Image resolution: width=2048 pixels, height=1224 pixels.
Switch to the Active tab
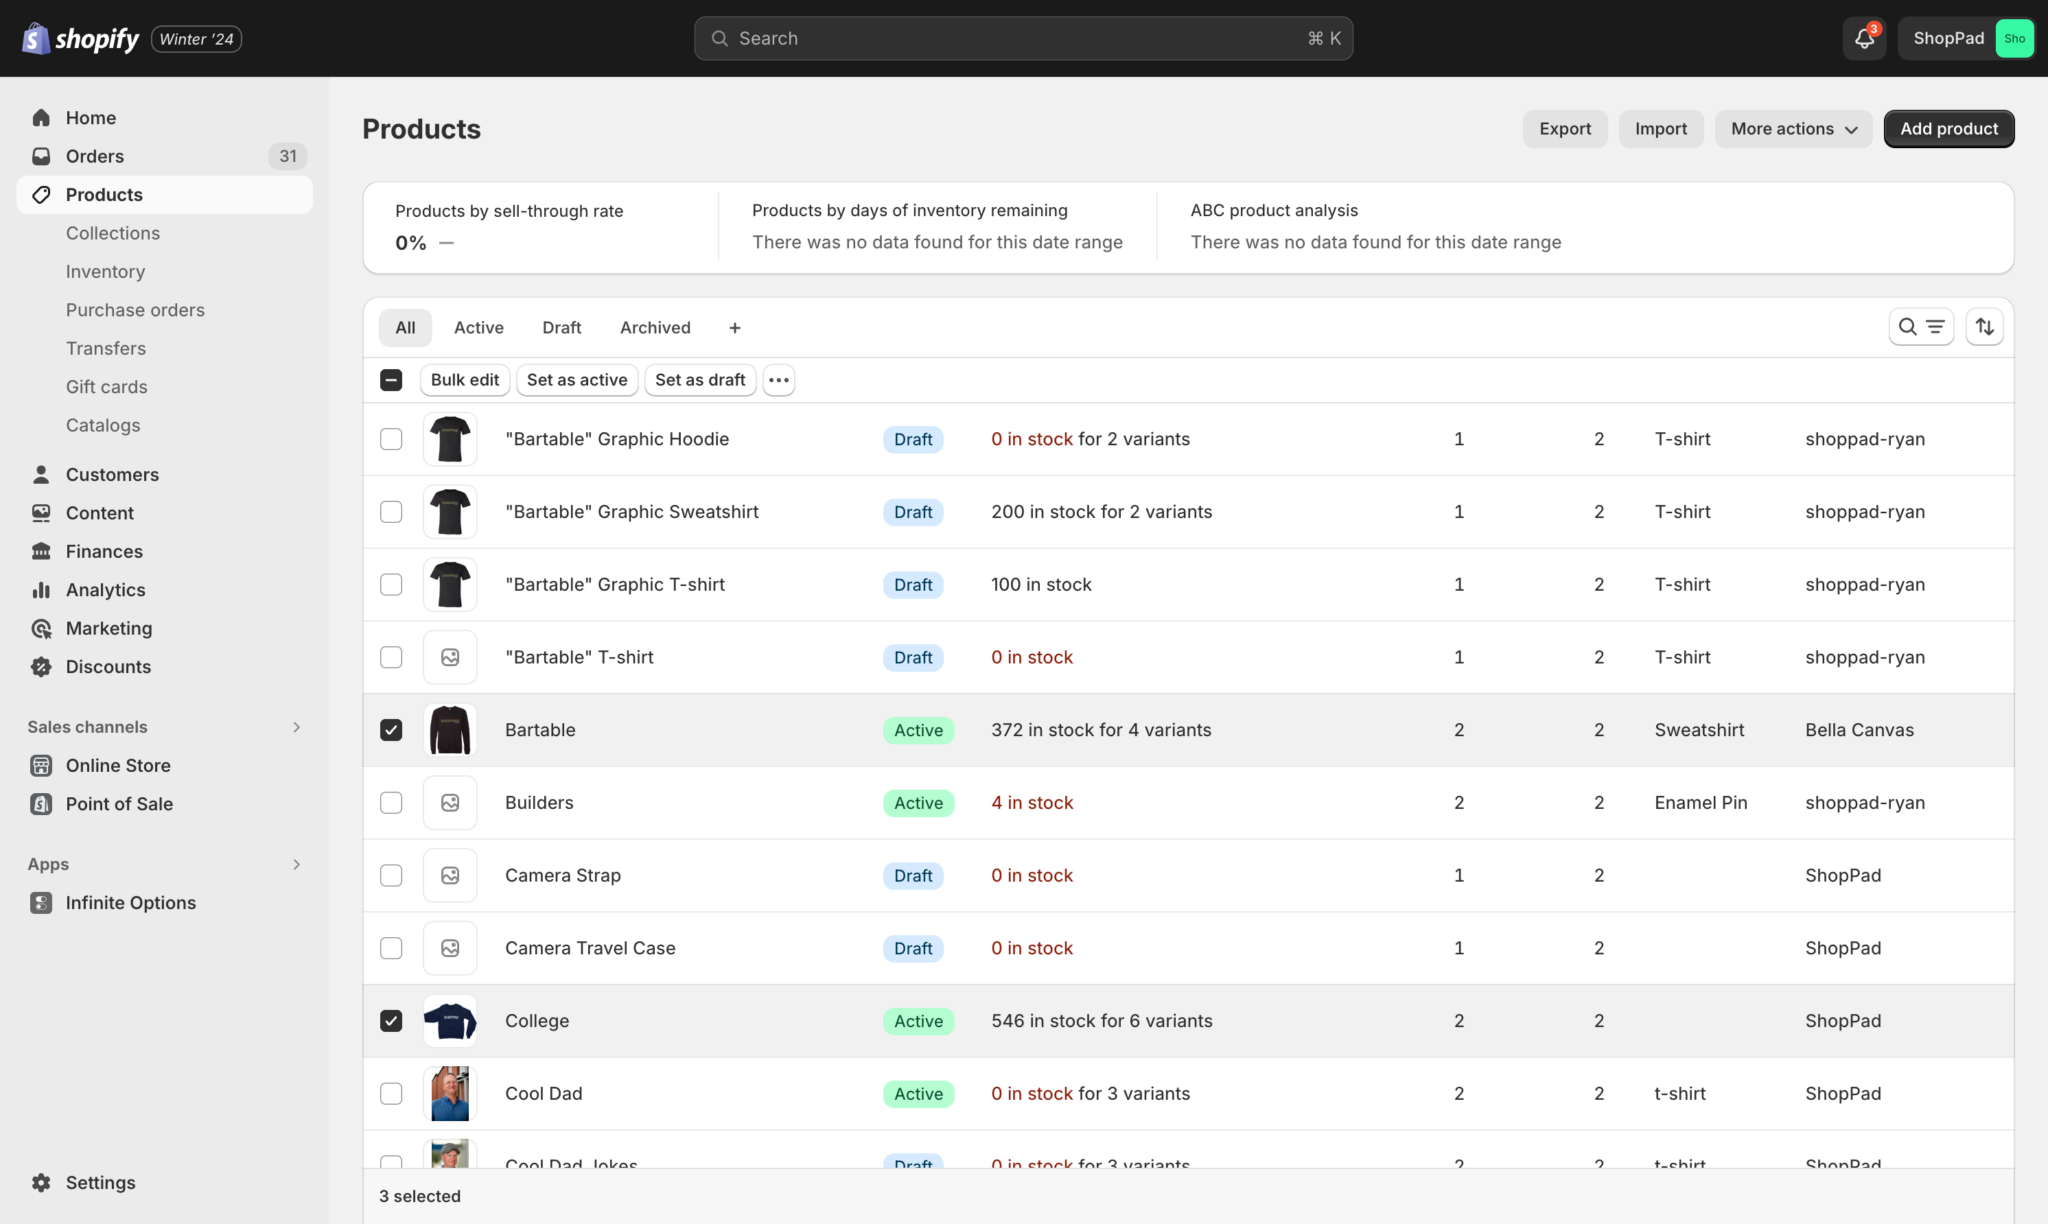coord(478,327)
